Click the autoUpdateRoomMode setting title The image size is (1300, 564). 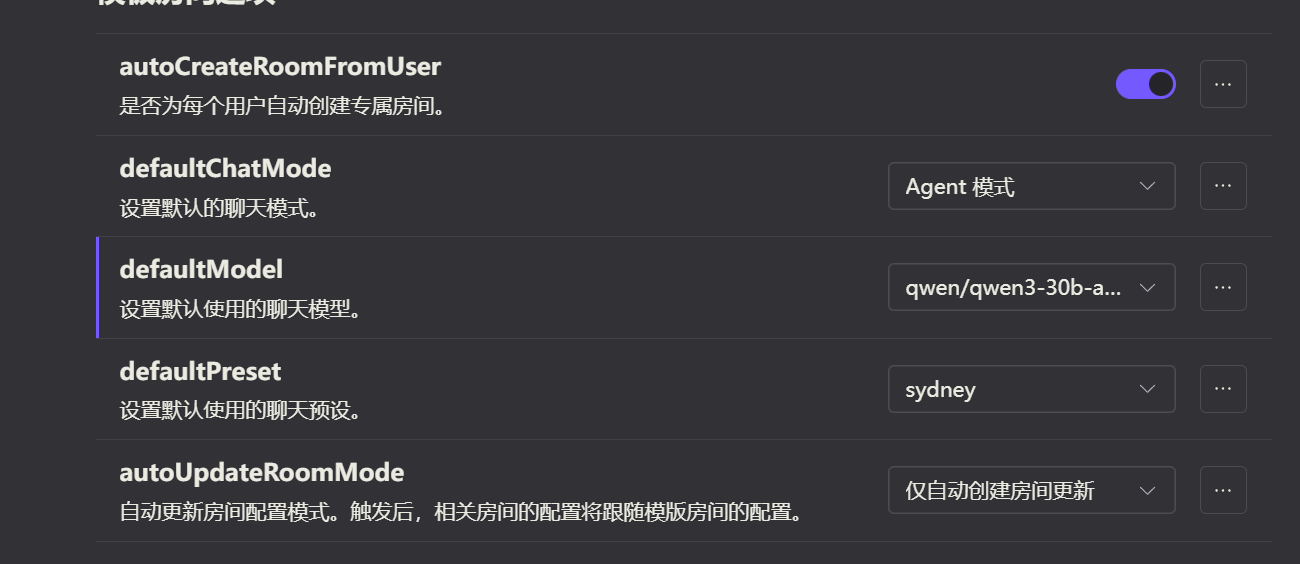(x=261, y=472)
